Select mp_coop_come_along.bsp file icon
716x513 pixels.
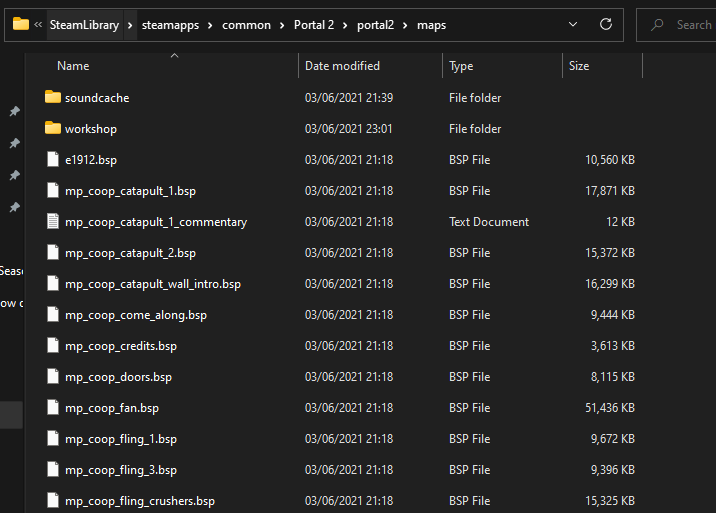(53, 314)
